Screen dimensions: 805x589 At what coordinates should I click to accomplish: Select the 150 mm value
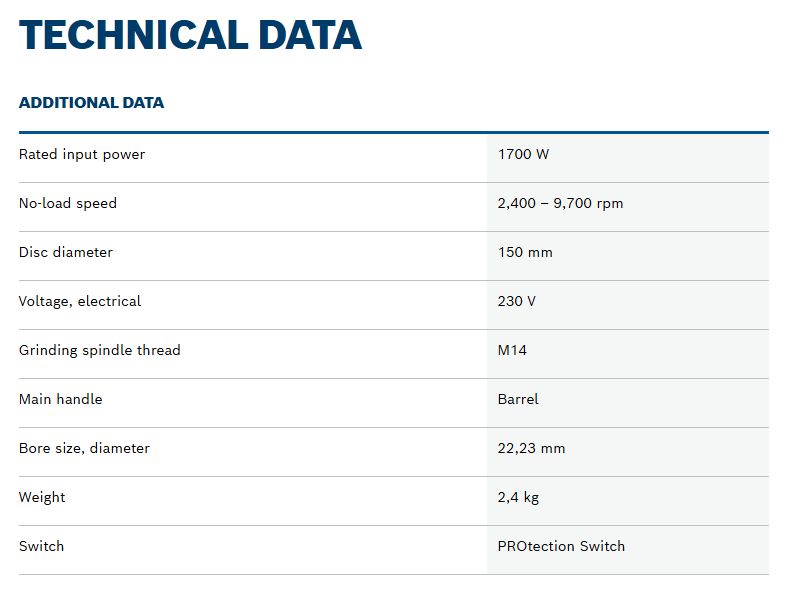[x=525, y=252]
